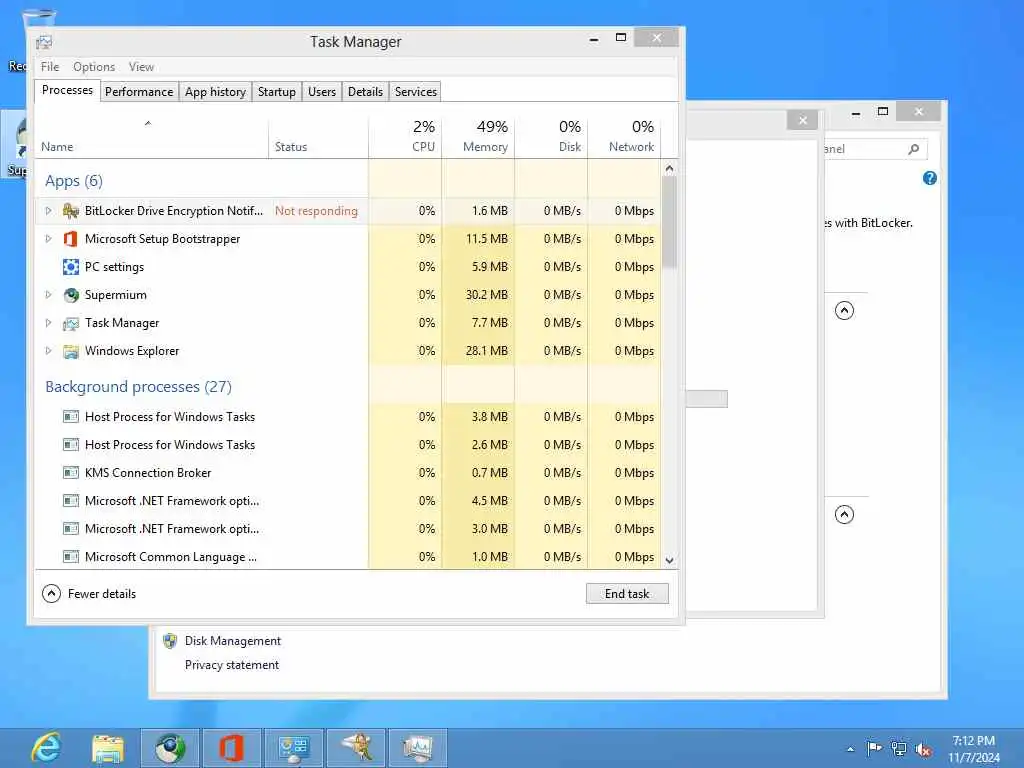The image size is (1024, 768).
Task: Open the View menu
Action: click(141, 67)
